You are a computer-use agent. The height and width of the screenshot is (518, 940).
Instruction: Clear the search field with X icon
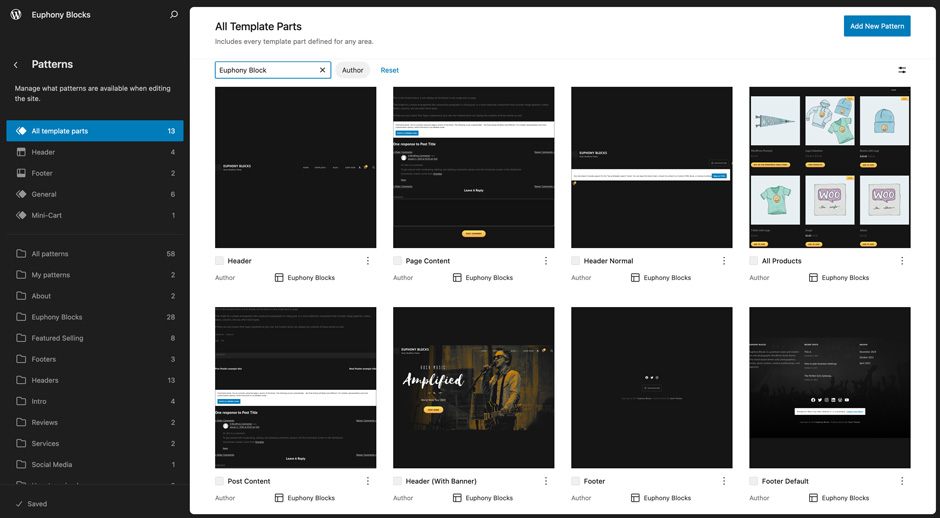coord(322,70)
